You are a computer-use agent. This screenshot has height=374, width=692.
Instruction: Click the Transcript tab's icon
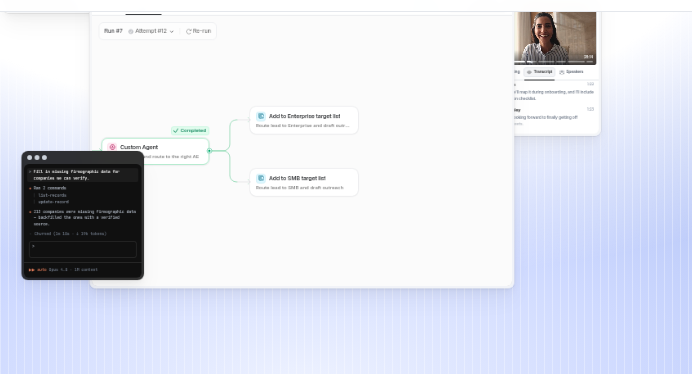[529, 72]
